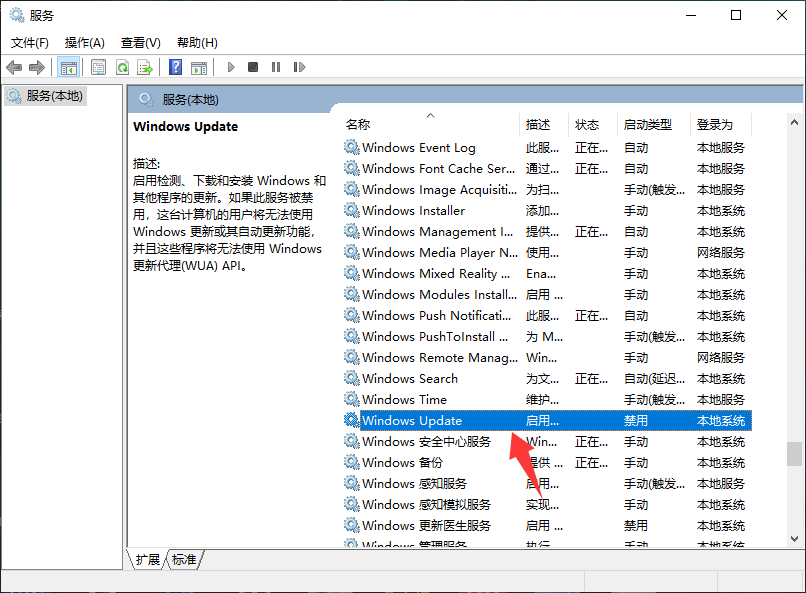Click gear icon of Windows Font Cache row
The image size is (806, 593).
coord(352,168)
